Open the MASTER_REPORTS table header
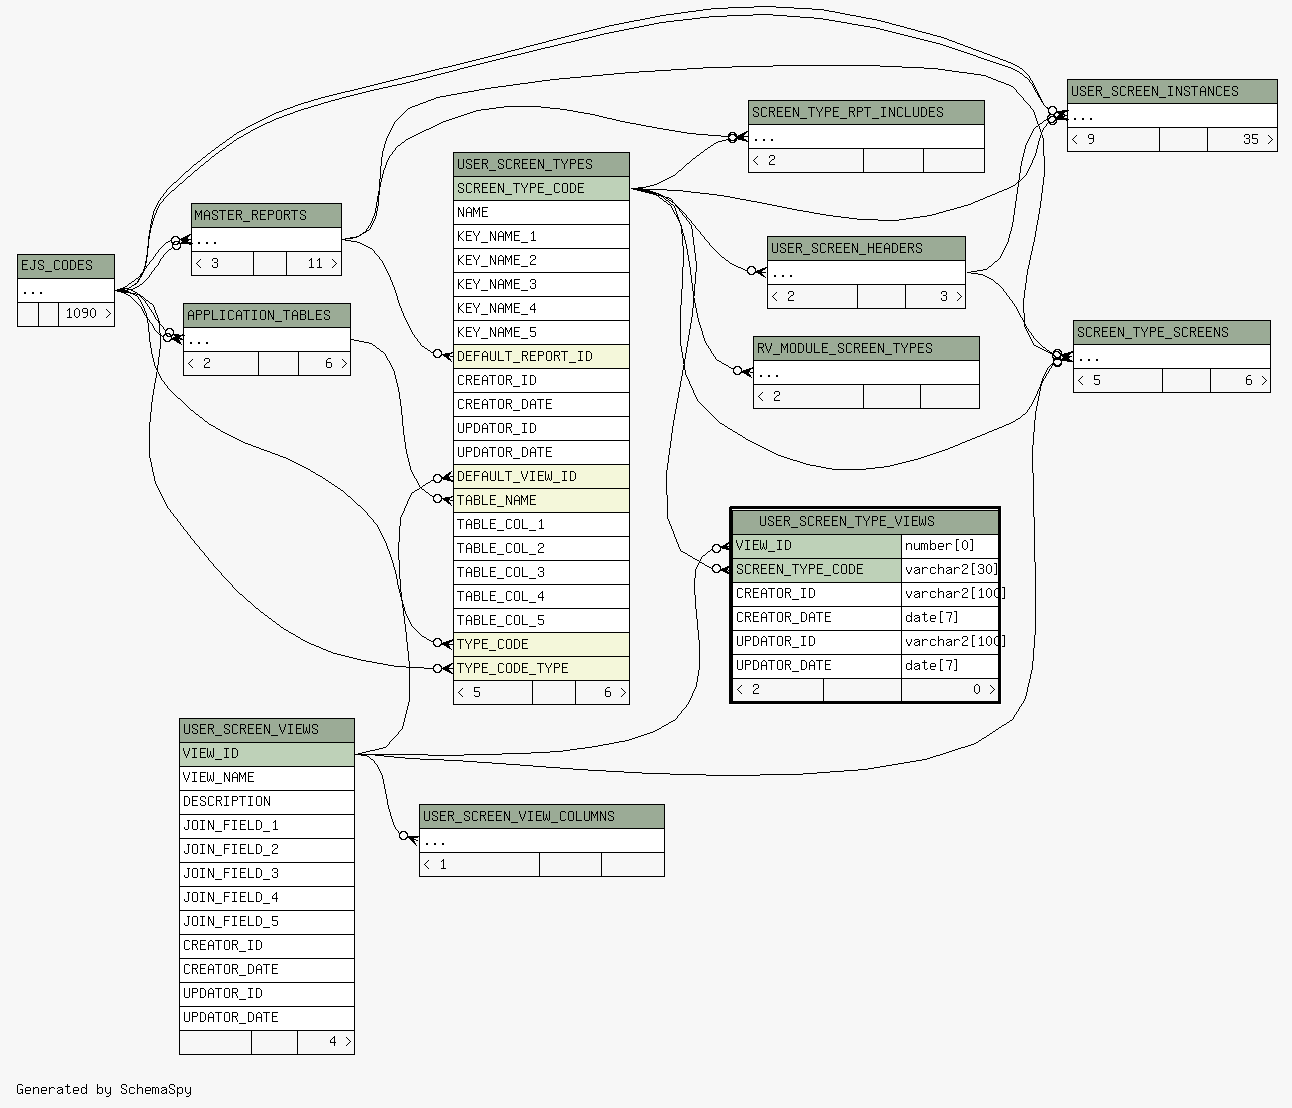The height and width of the screenshot is (1108, 1292). (x=266, y=216)
